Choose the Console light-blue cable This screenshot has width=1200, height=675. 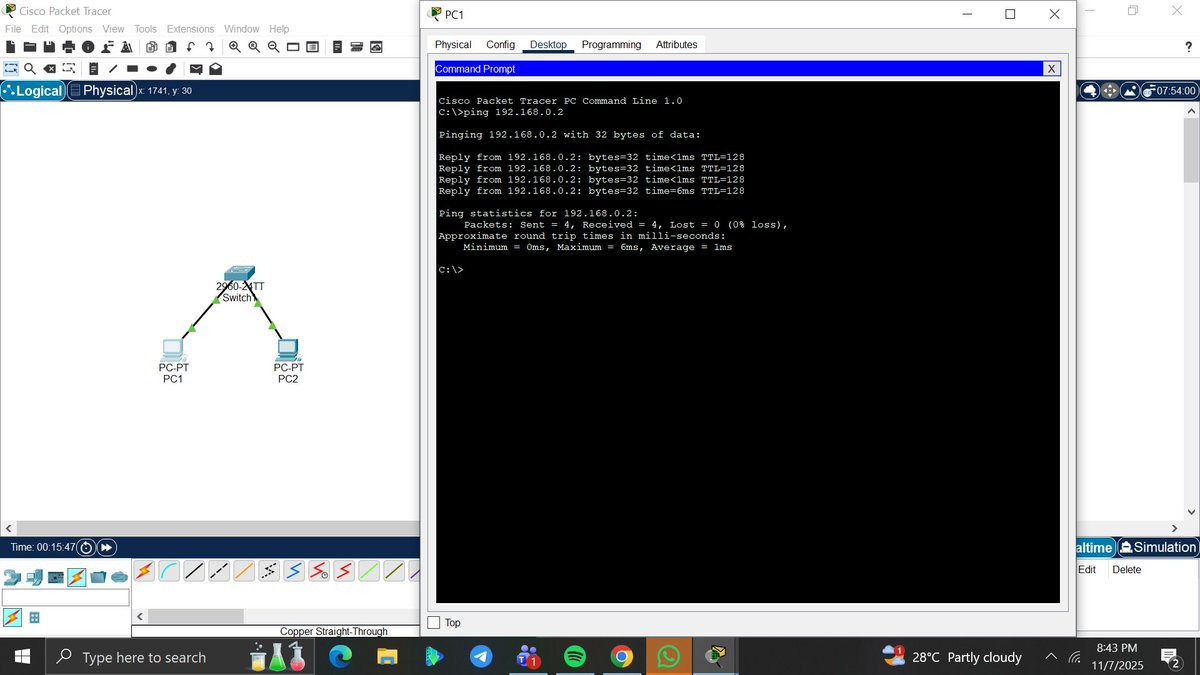tap(169, 571)
